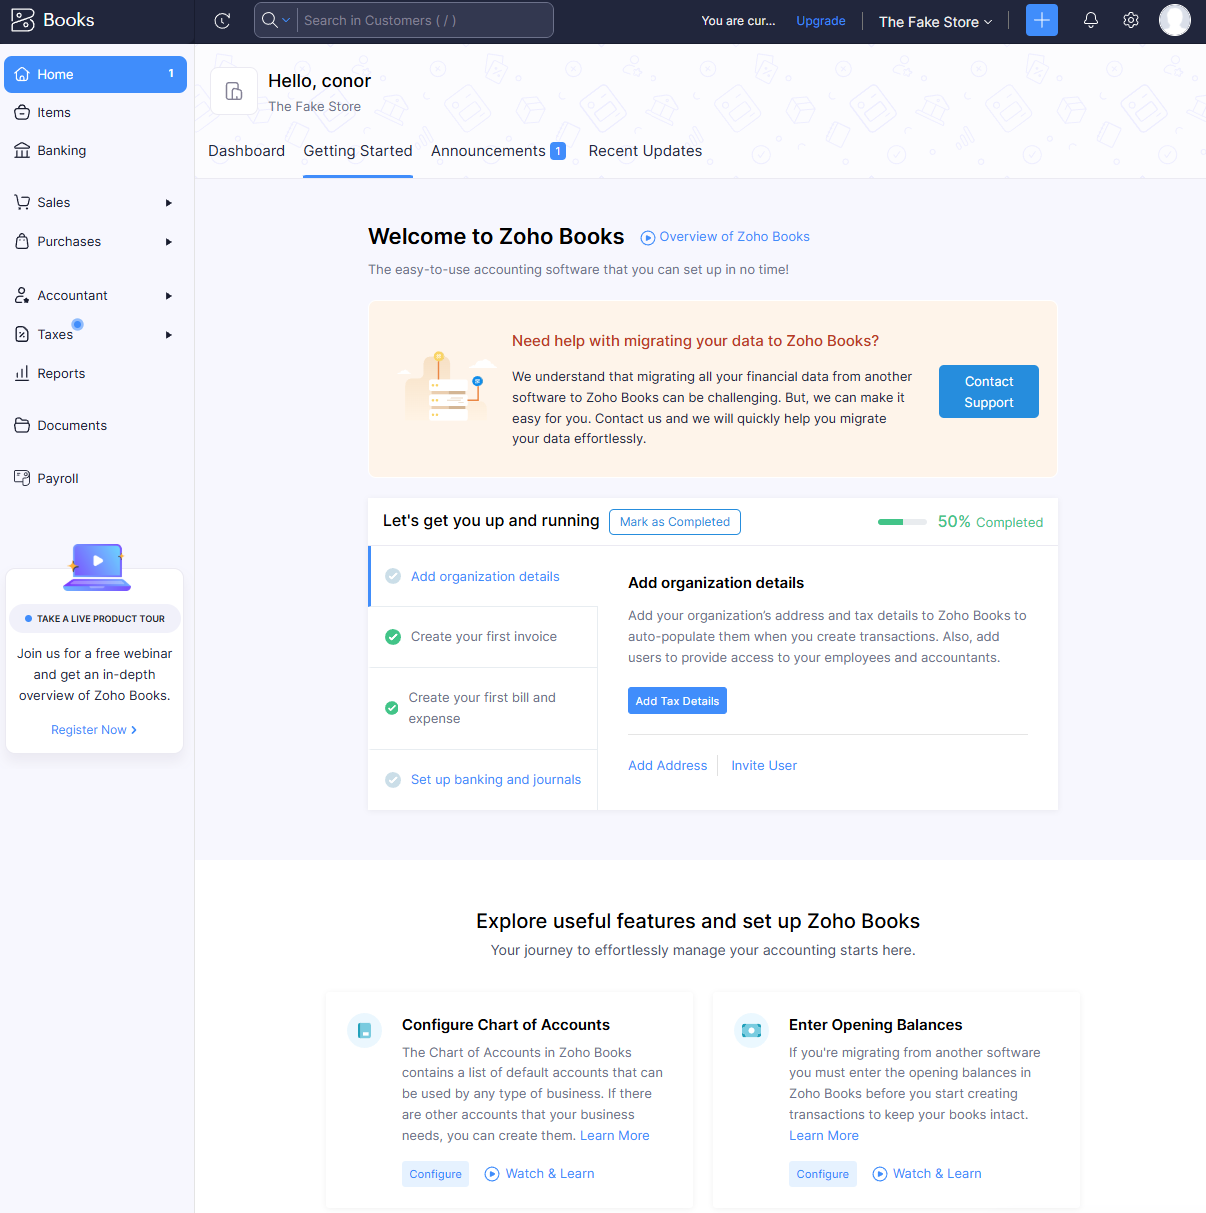This screenshot has width=1206, height=1213.
Task: Go to Home in the sidebar
Action: coord(95,74)
